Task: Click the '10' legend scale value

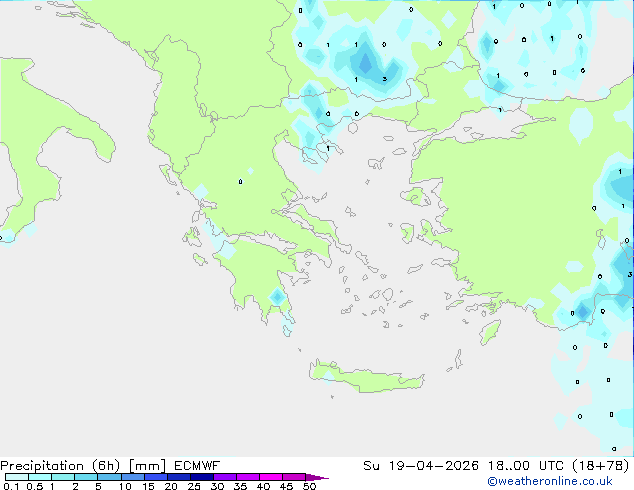Action: 125,486
